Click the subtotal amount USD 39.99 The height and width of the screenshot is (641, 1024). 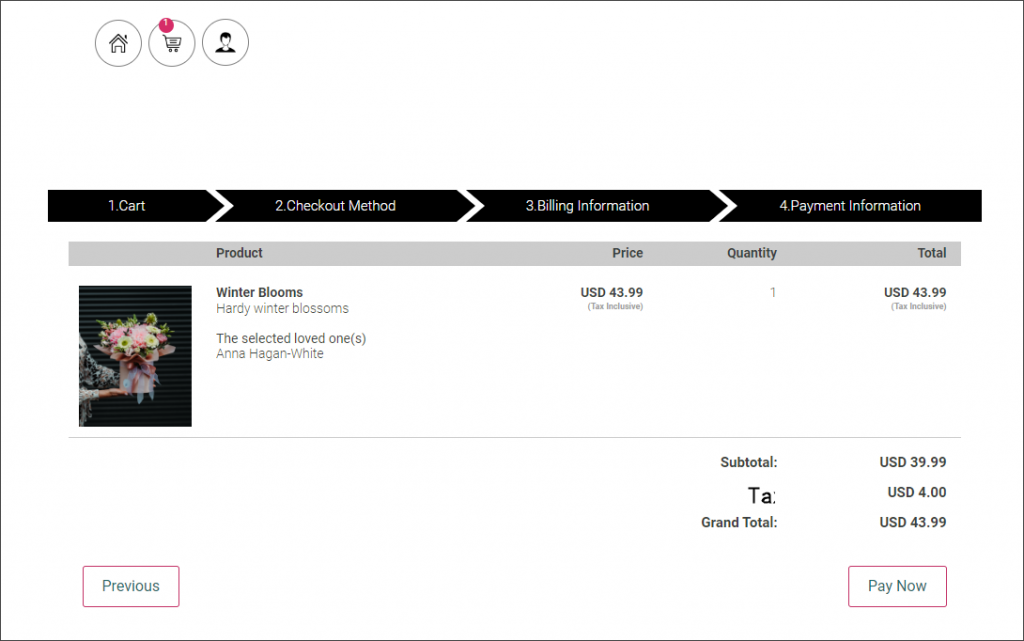point(912,462)
